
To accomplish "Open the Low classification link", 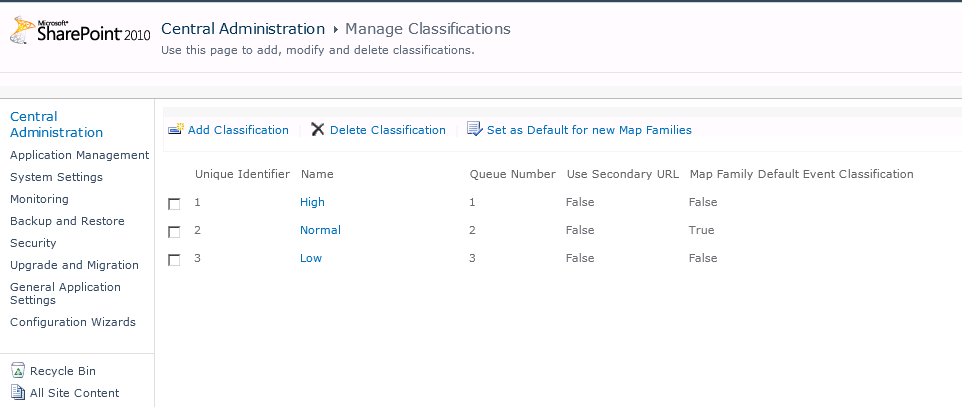I will tap(311, 258).
